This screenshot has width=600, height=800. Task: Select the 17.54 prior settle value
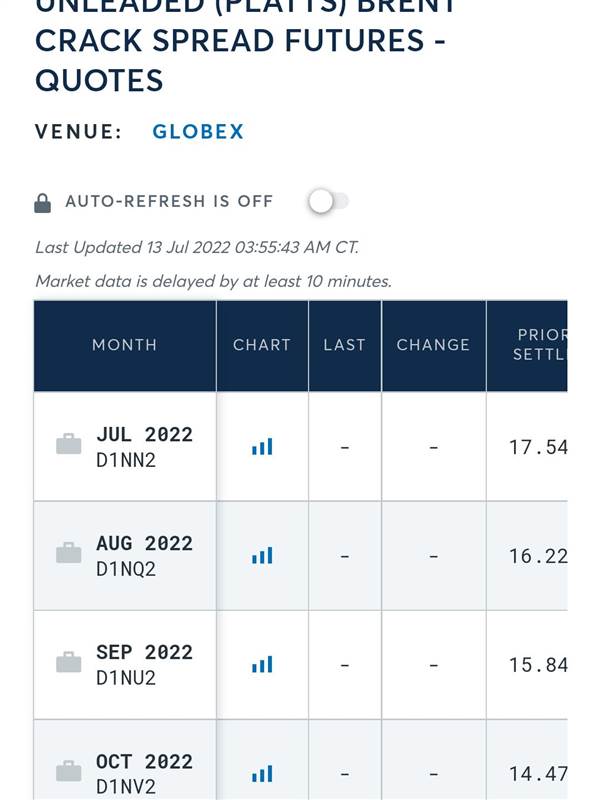pos(538,447)
